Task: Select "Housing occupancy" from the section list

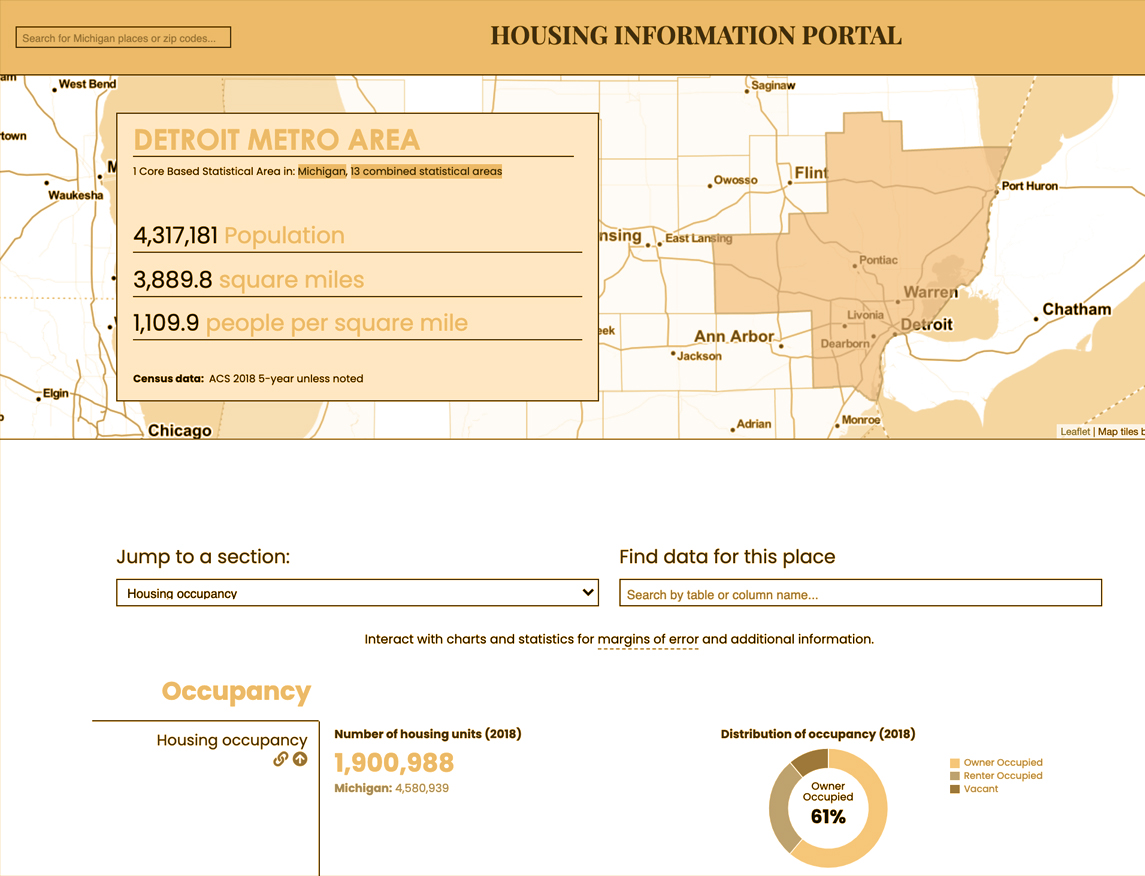Action: [357, 592]
